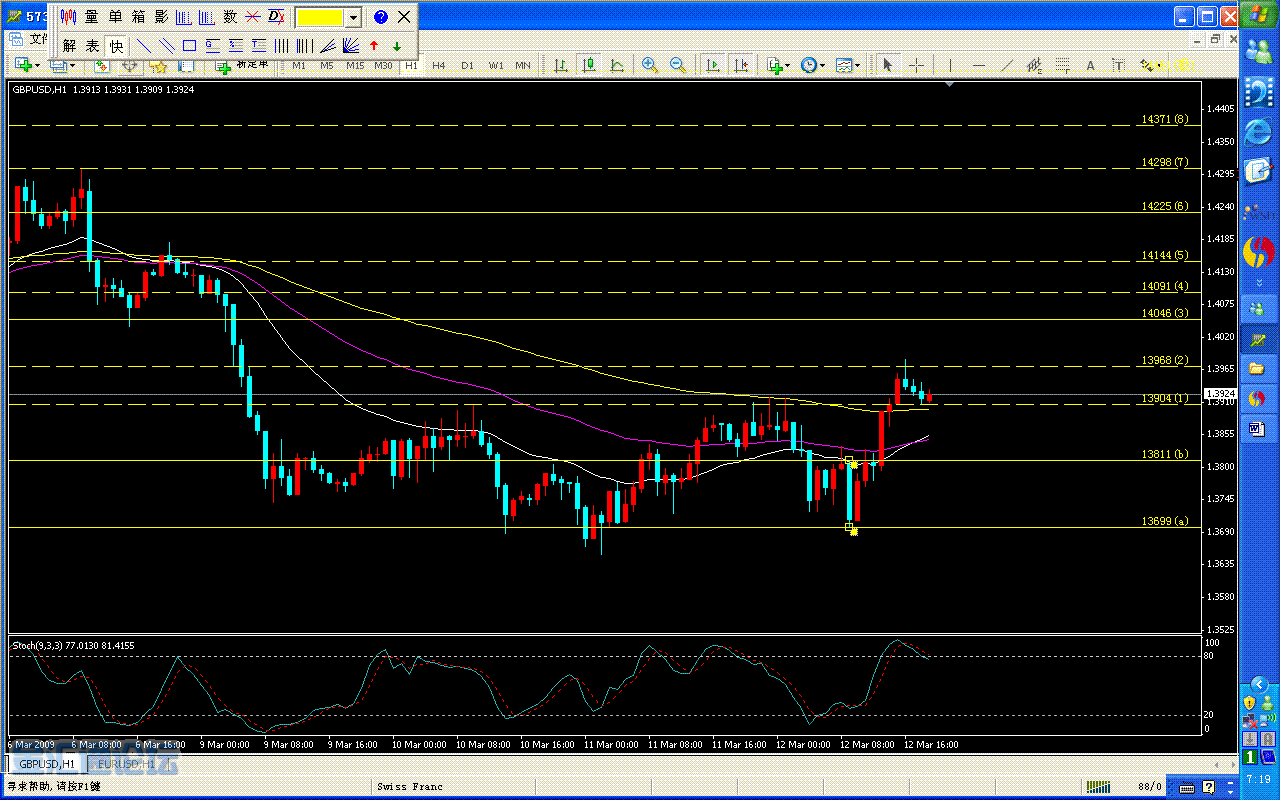Select the rectangle drawing tool
This screenshot has height=800, width=1280.
pyautogui.click(x=189, y=46)
